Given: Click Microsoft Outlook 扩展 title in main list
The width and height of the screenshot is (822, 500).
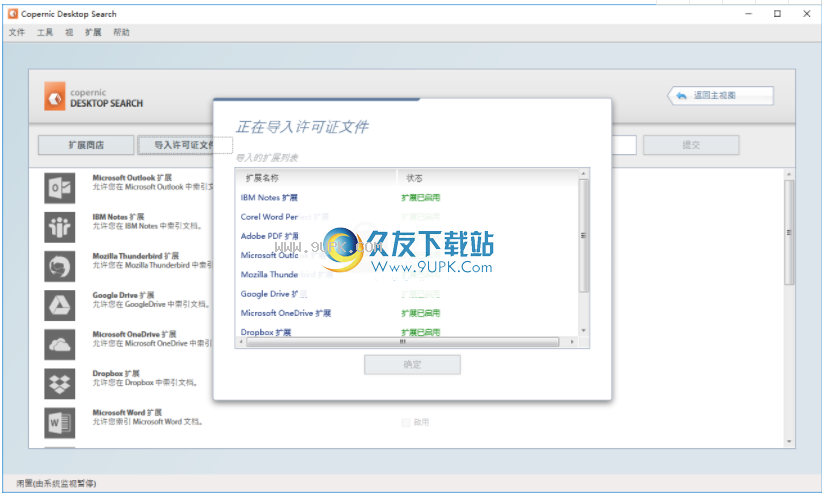Looking at the screenshot, I should point(132,178).
